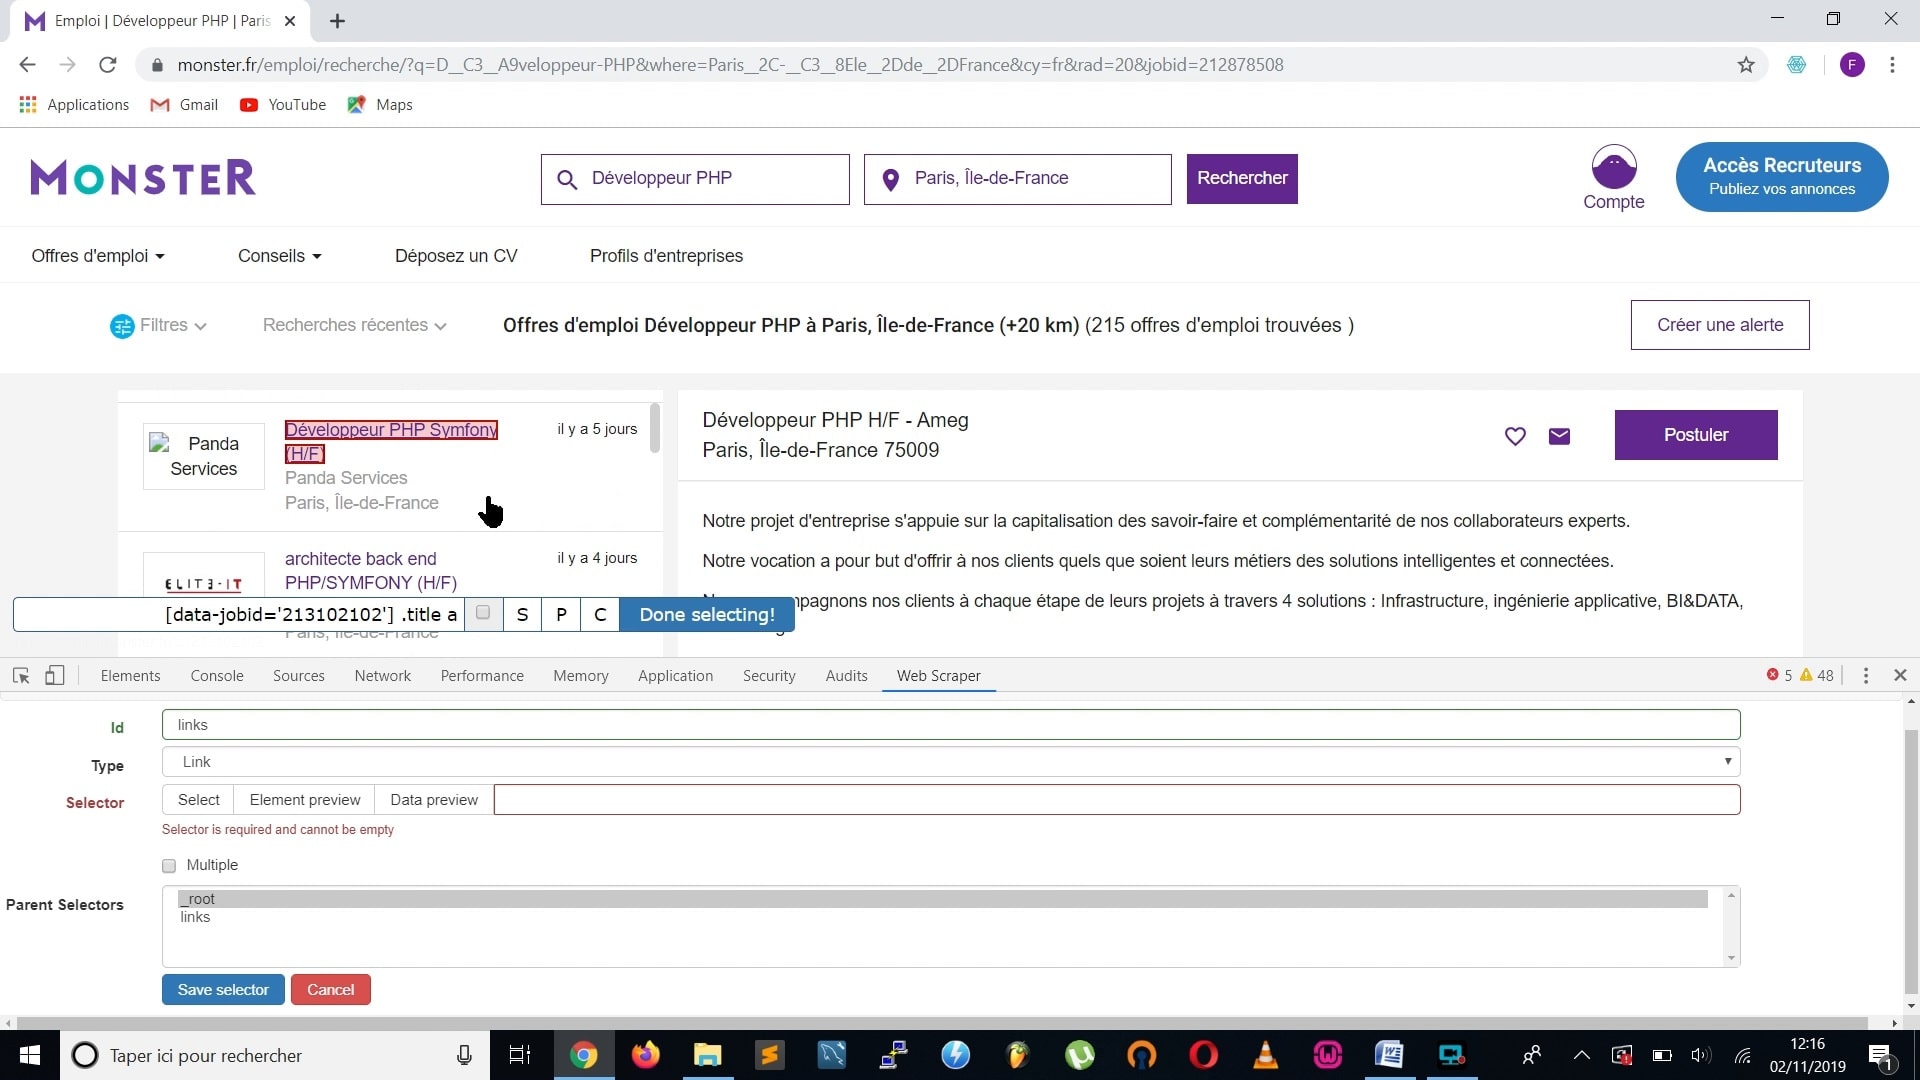The width and height of the screenshot is (1920, 1080).
Task: Click taskbar microphone search icon
Action: (x=464, y=1055)
